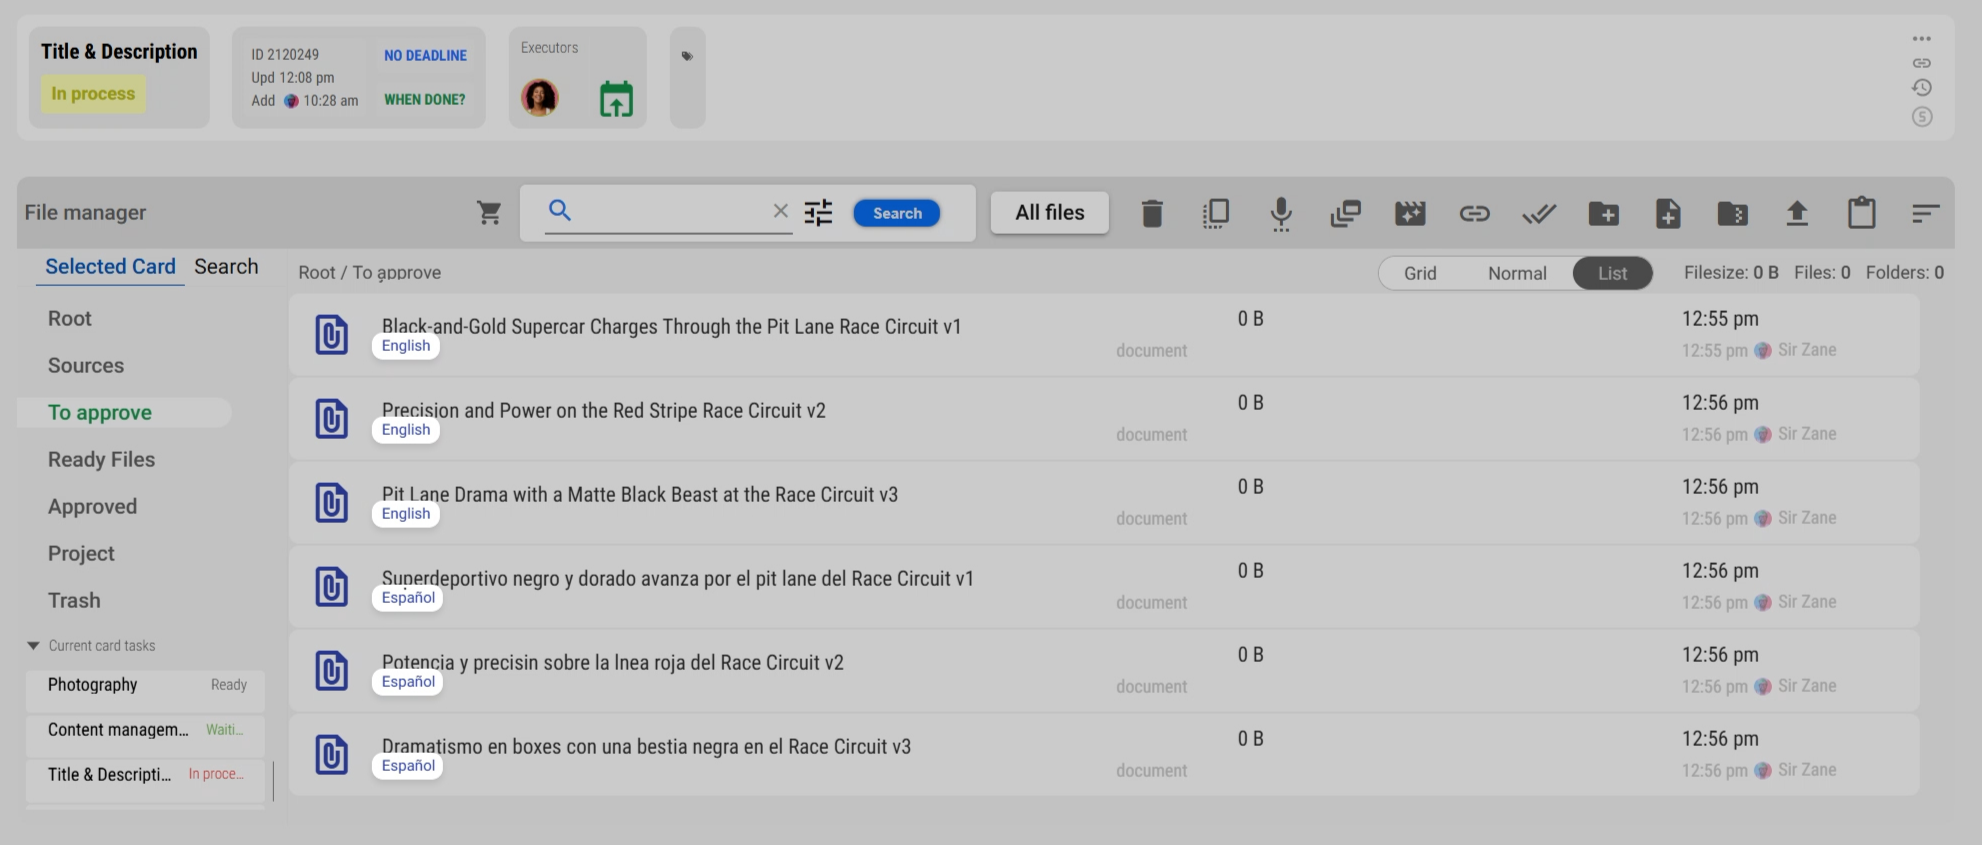Click the microphone voice icon
The width and height of the screenshot is (1982, 845).
[1281, 213]
